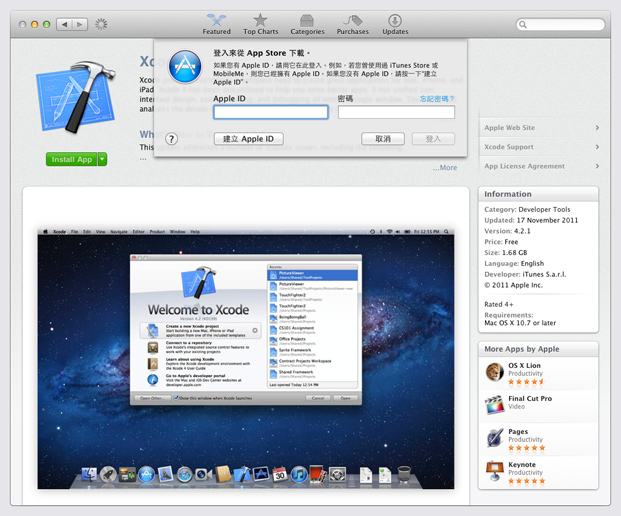Click the Pages title in More Apps
Image resolution: width=621 pixels, height=516 pixels.
coord(518,432)
